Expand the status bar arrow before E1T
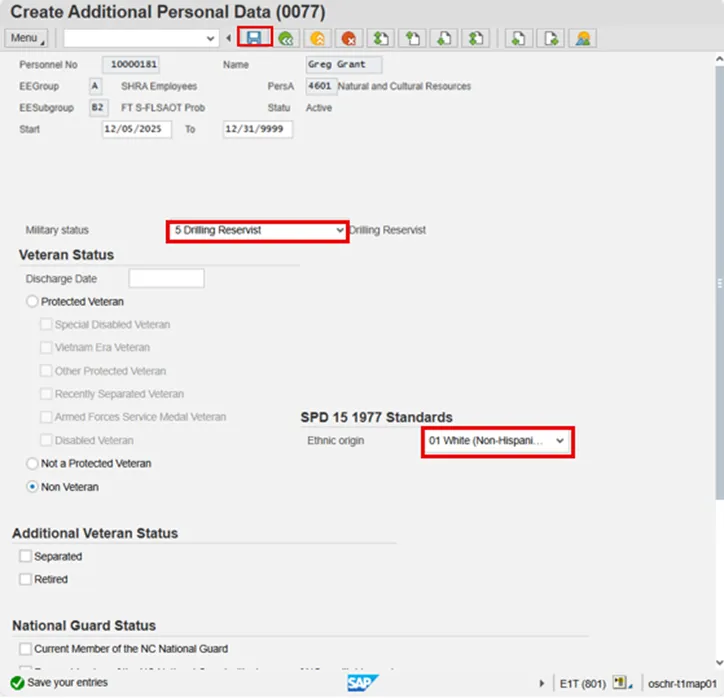Image resolution: width=724 pixels, height=698 pixels. [x=542, y=683]
